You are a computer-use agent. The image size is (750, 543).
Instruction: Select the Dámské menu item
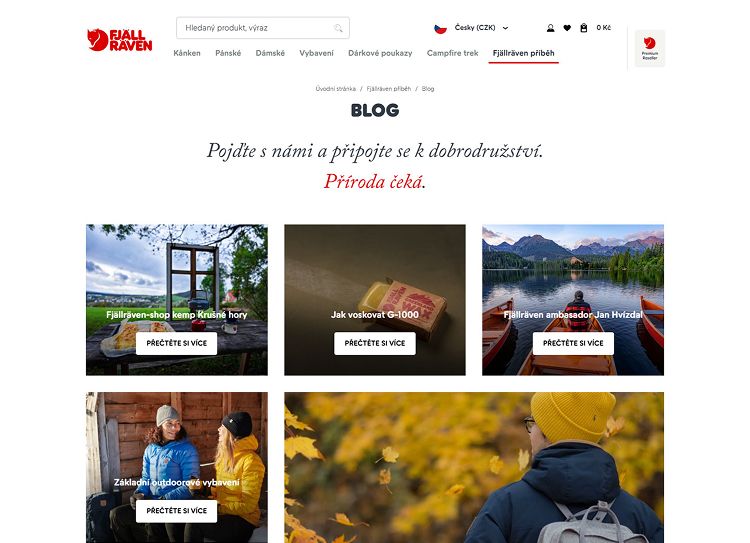[x=270, y=53]
